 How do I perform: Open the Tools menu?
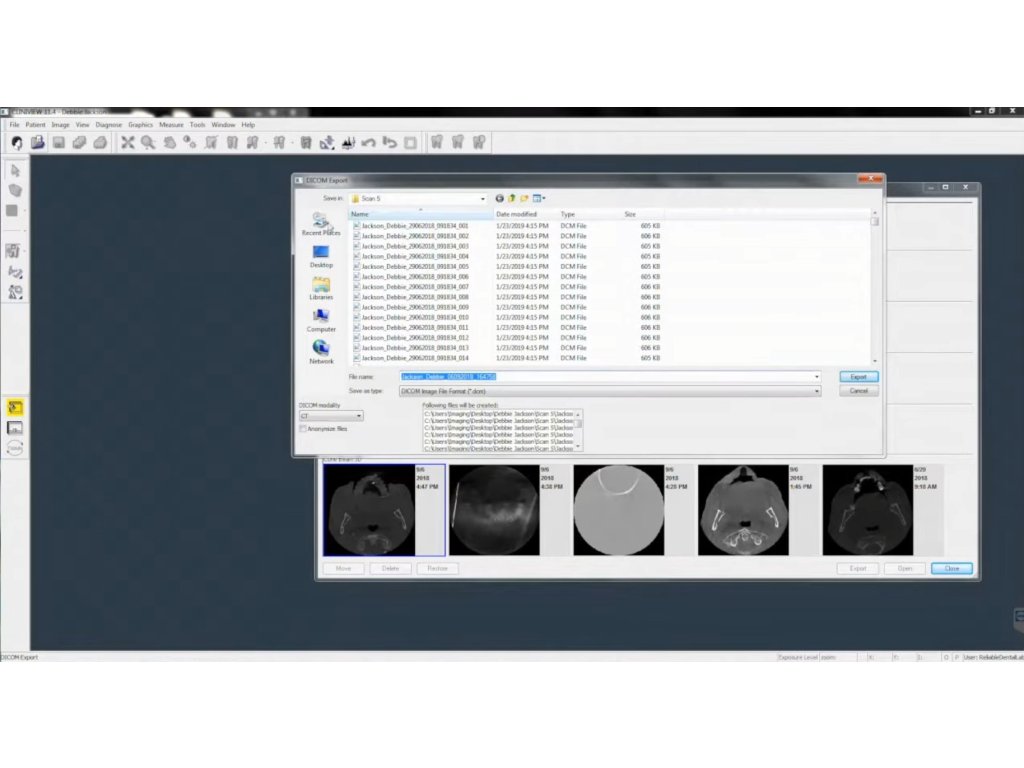197,125
